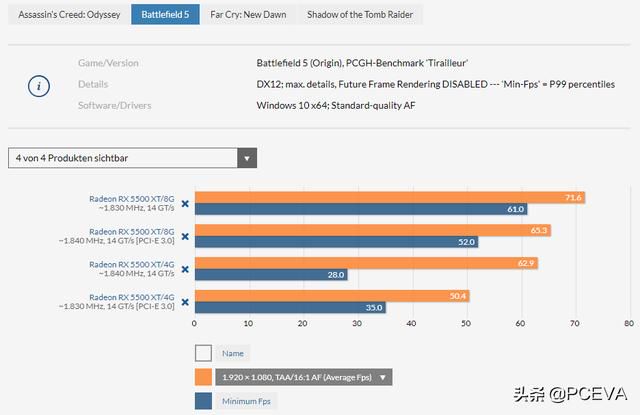The height and width of the screenshot is (415, 640).
Task: Click the orange 71.6 average fps bar
Action: [x=390, y=198]
